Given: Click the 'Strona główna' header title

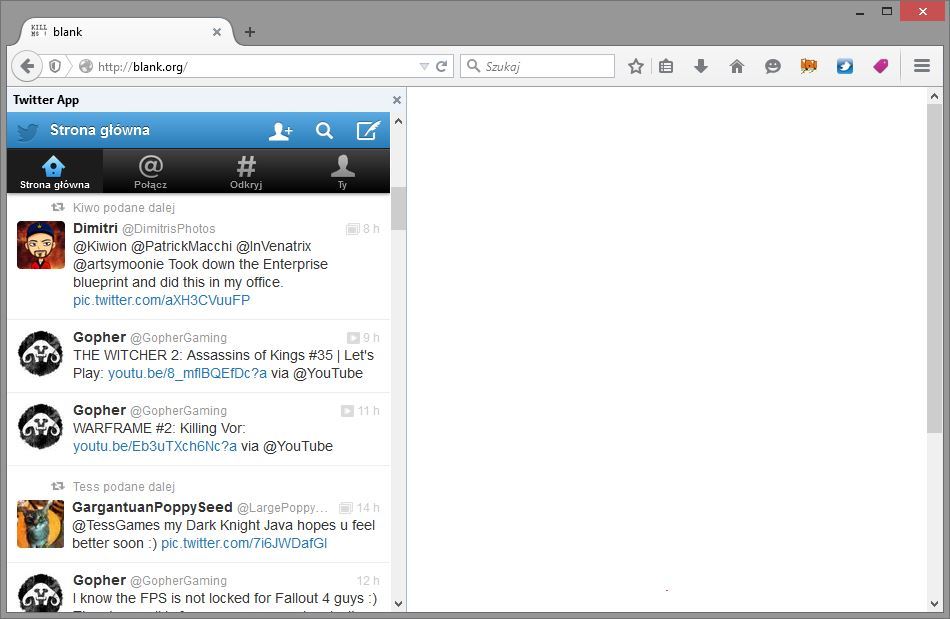Looking at the screenshot, I should (100, 130).
